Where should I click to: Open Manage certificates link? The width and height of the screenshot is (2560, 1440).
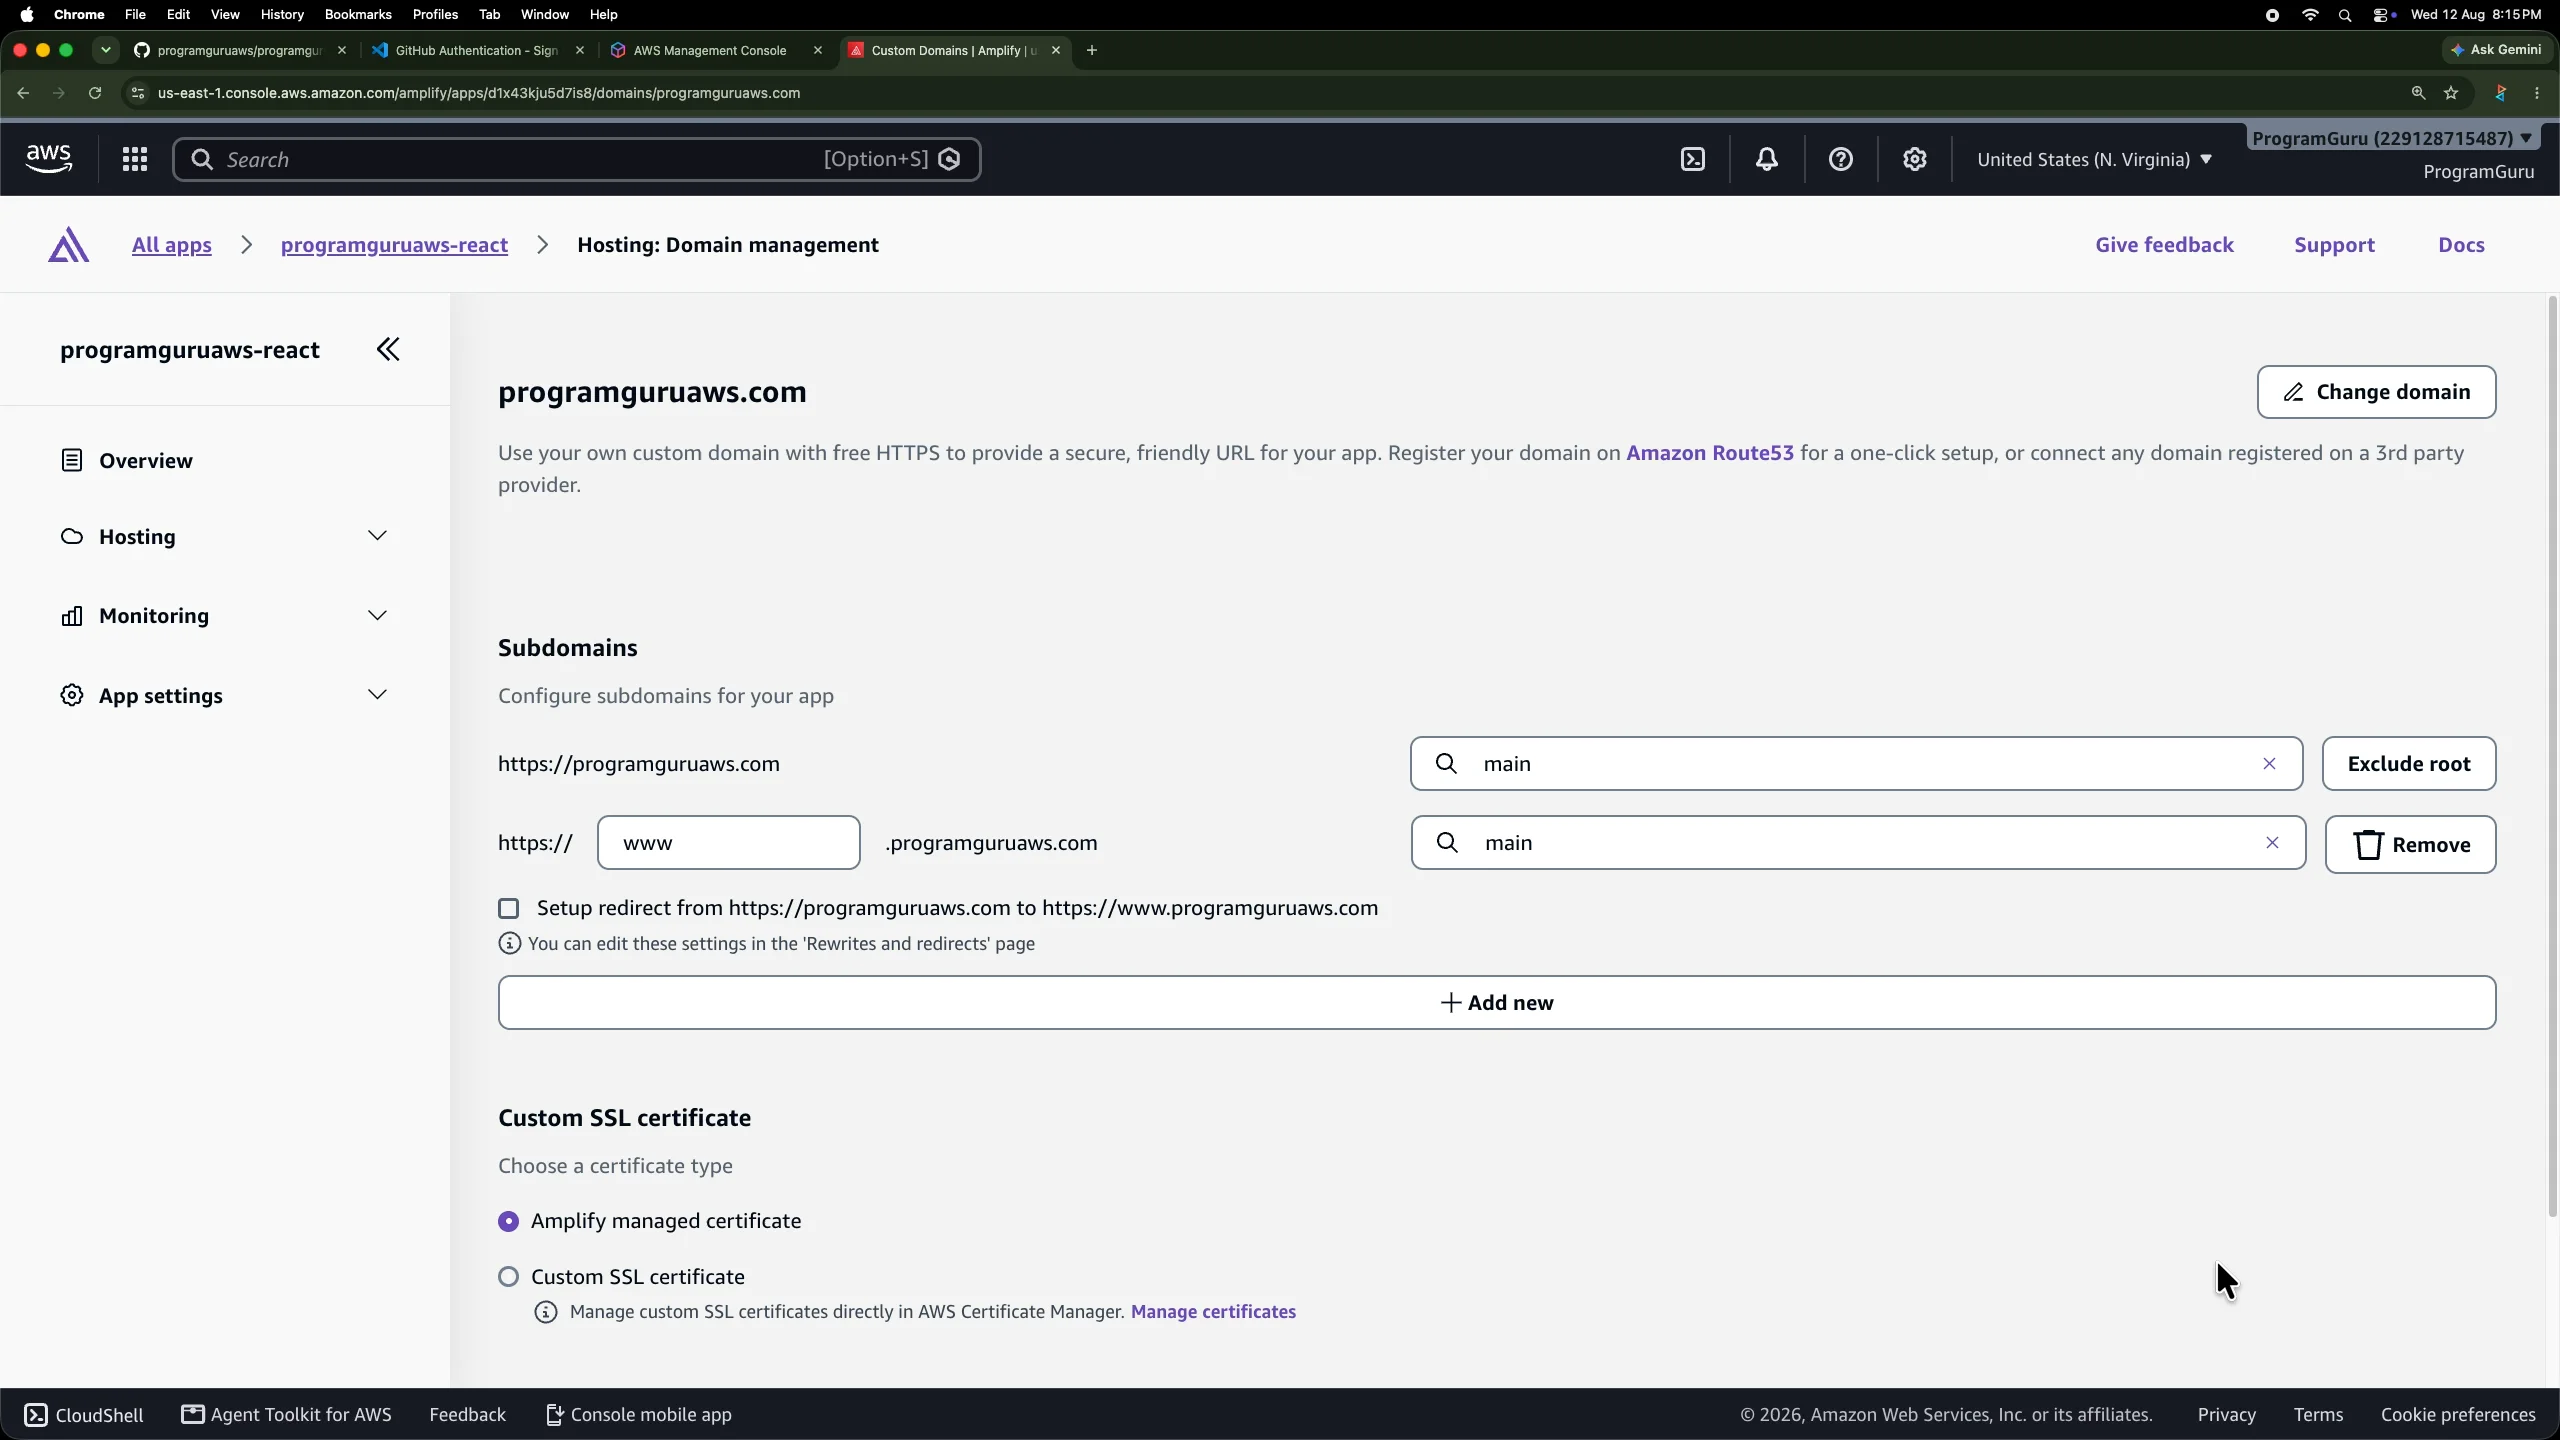click(1213, 1312)
